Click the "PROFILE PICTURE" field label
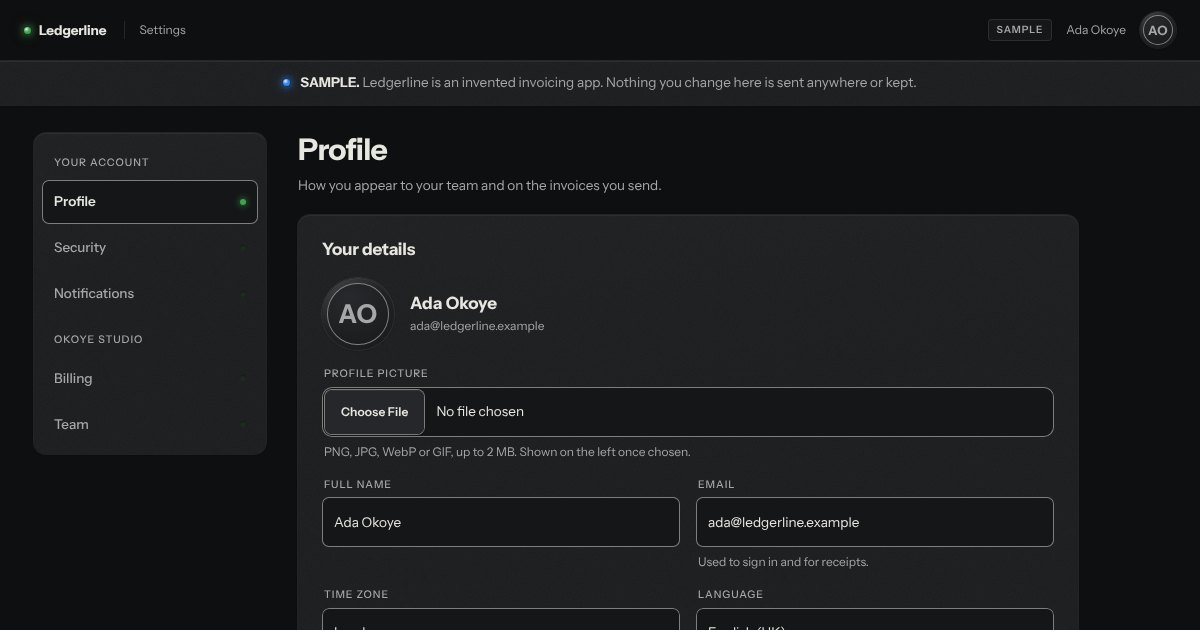 point(376,373)
